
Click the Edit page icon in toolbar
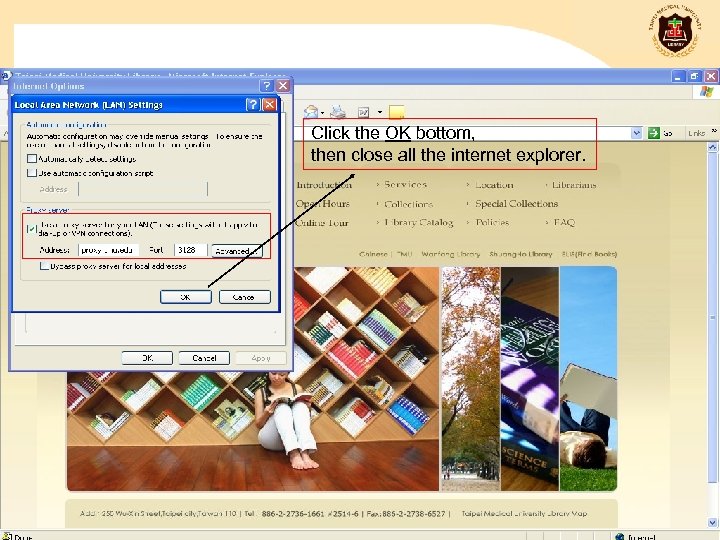(364, 112)
